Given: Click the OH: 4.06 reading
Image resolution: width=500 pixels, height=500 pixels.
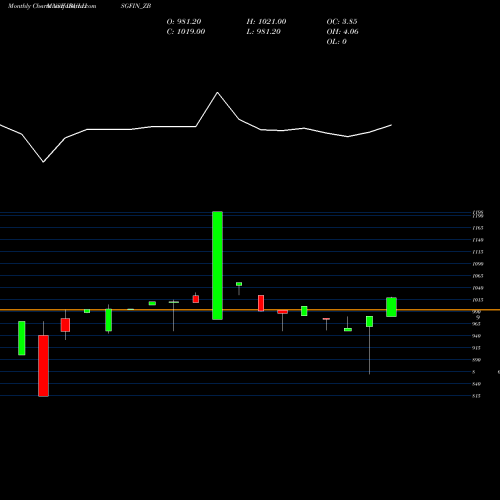Looking at the screenshot, I should pos(342,32).
